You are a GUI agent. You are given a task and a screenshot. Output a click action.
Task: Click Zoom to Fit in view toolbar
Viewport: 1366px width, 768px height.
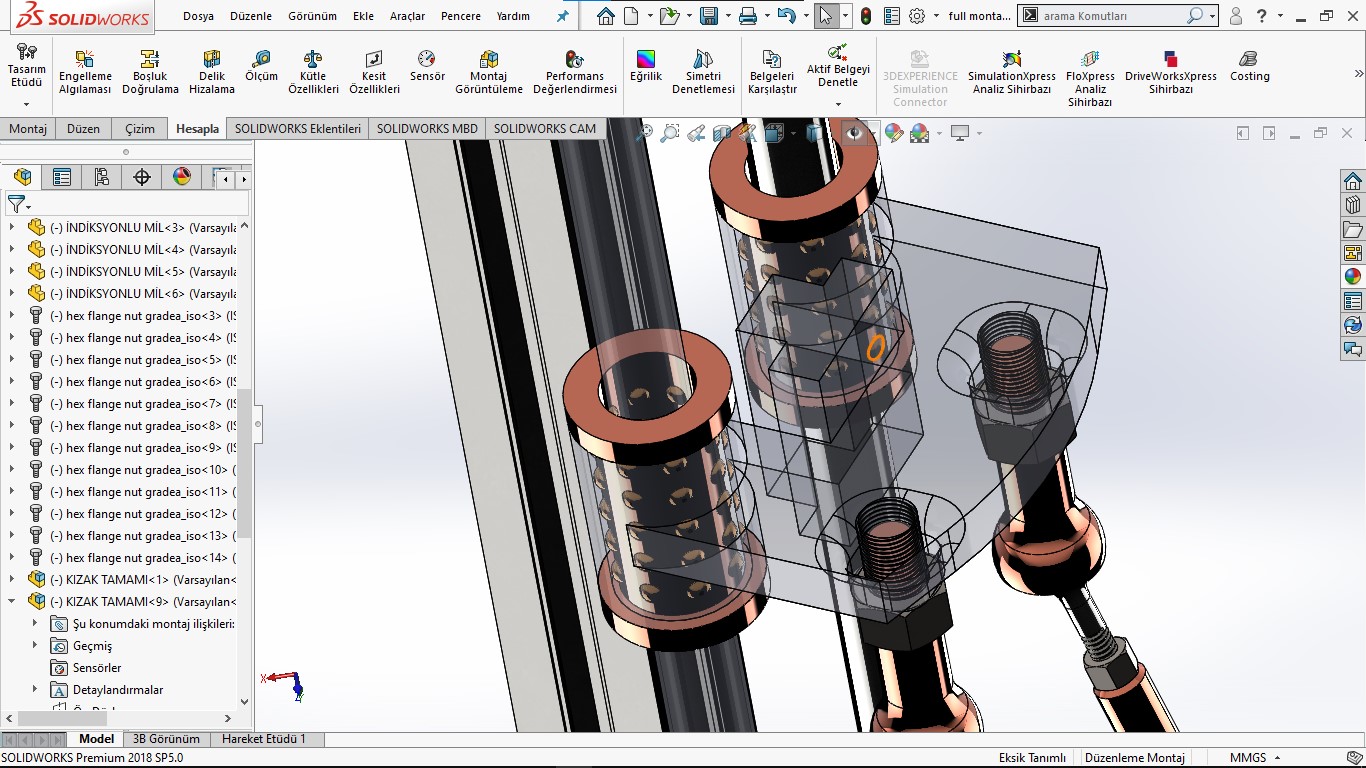pyautogui.click(x=645, y=133)
